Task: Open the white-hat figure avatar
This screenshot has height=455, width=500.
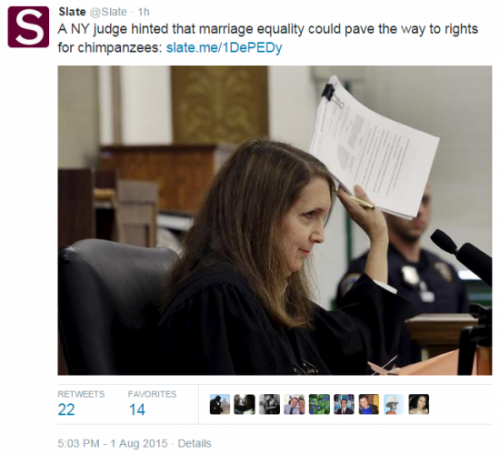Action: coord(394,404)
